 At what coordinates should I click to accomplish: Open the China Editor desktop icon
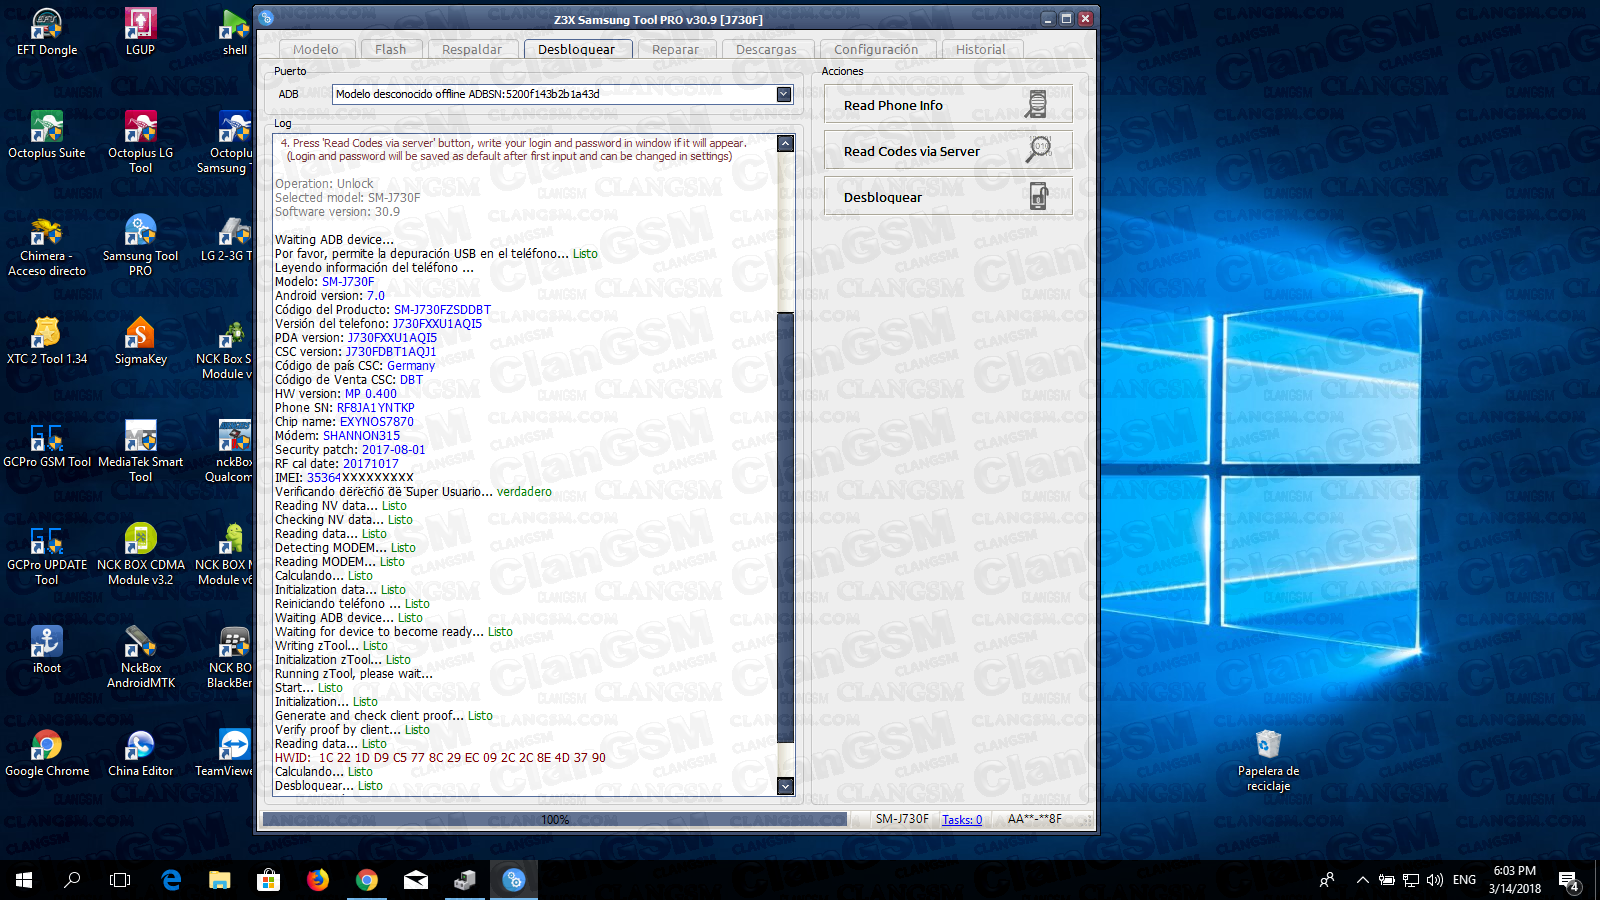pyautogui.click(x=140, y=753)
